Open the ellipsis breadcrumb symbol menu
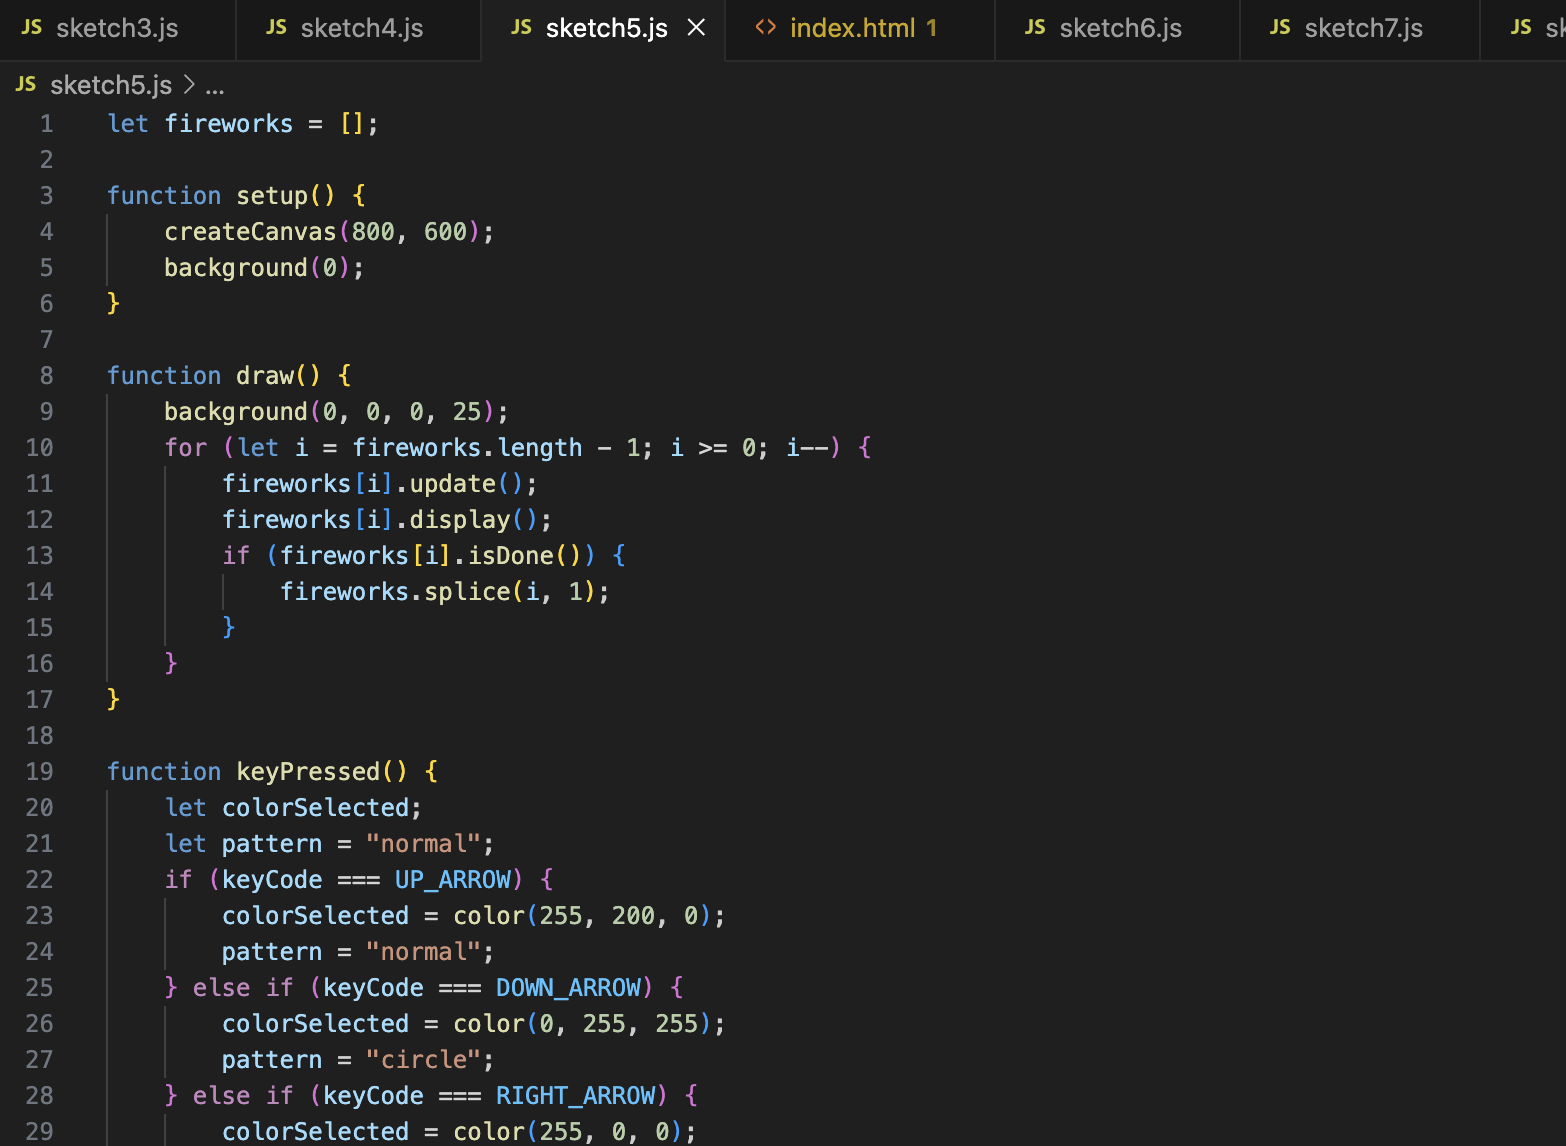This screenshot has height=1146, width=1566. (x=216, y=85)
